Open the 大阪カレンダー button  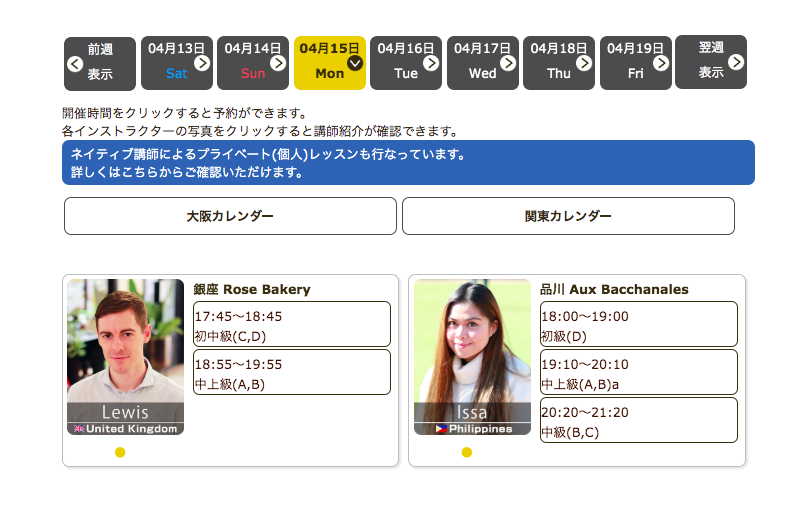click(230, 216)
